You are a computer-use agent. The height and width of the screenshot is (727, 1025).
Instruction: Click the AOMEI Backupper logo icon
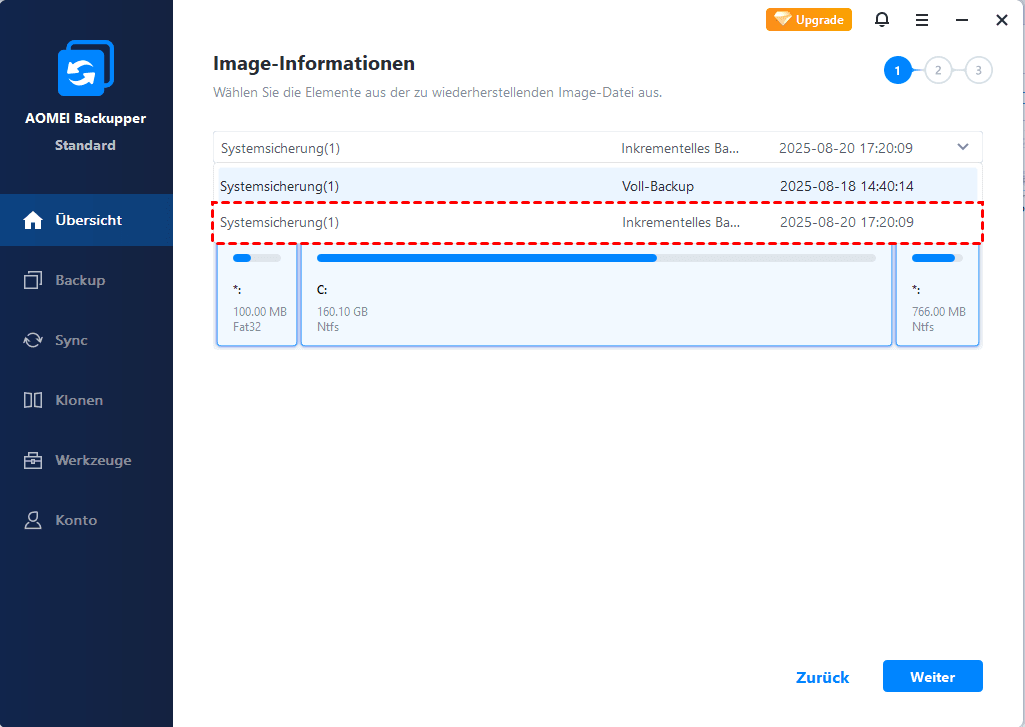pyautogui.click(x=86, y=68)
